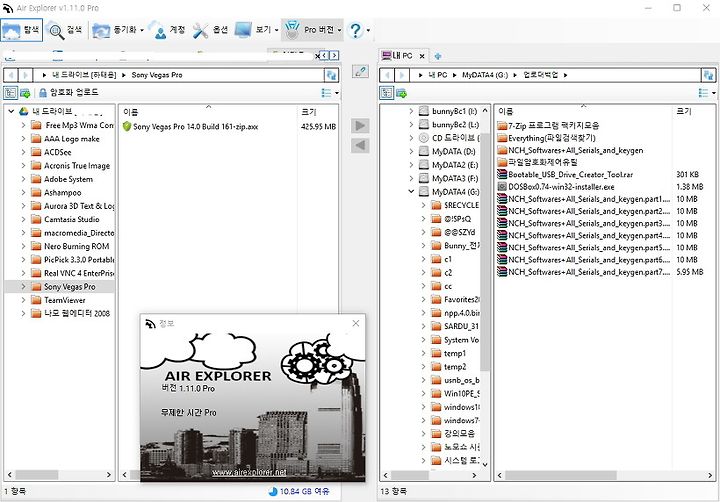The width and height of the screenshot is (720, 502).
Task: Open the 옵션 (Options) settings
Action: click(x=210, y=30)
